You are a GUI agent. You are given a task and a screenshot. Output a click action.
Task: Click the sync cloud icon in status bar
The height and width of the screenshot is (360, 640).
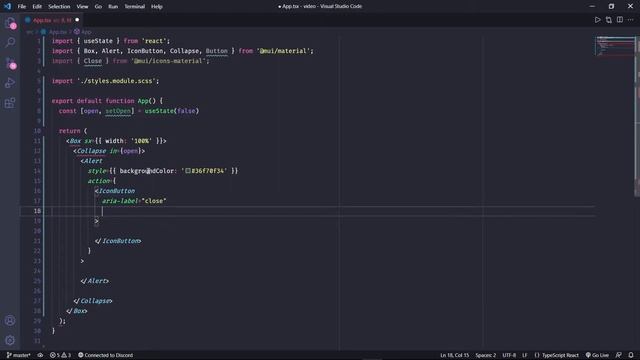tap(40, 355)
